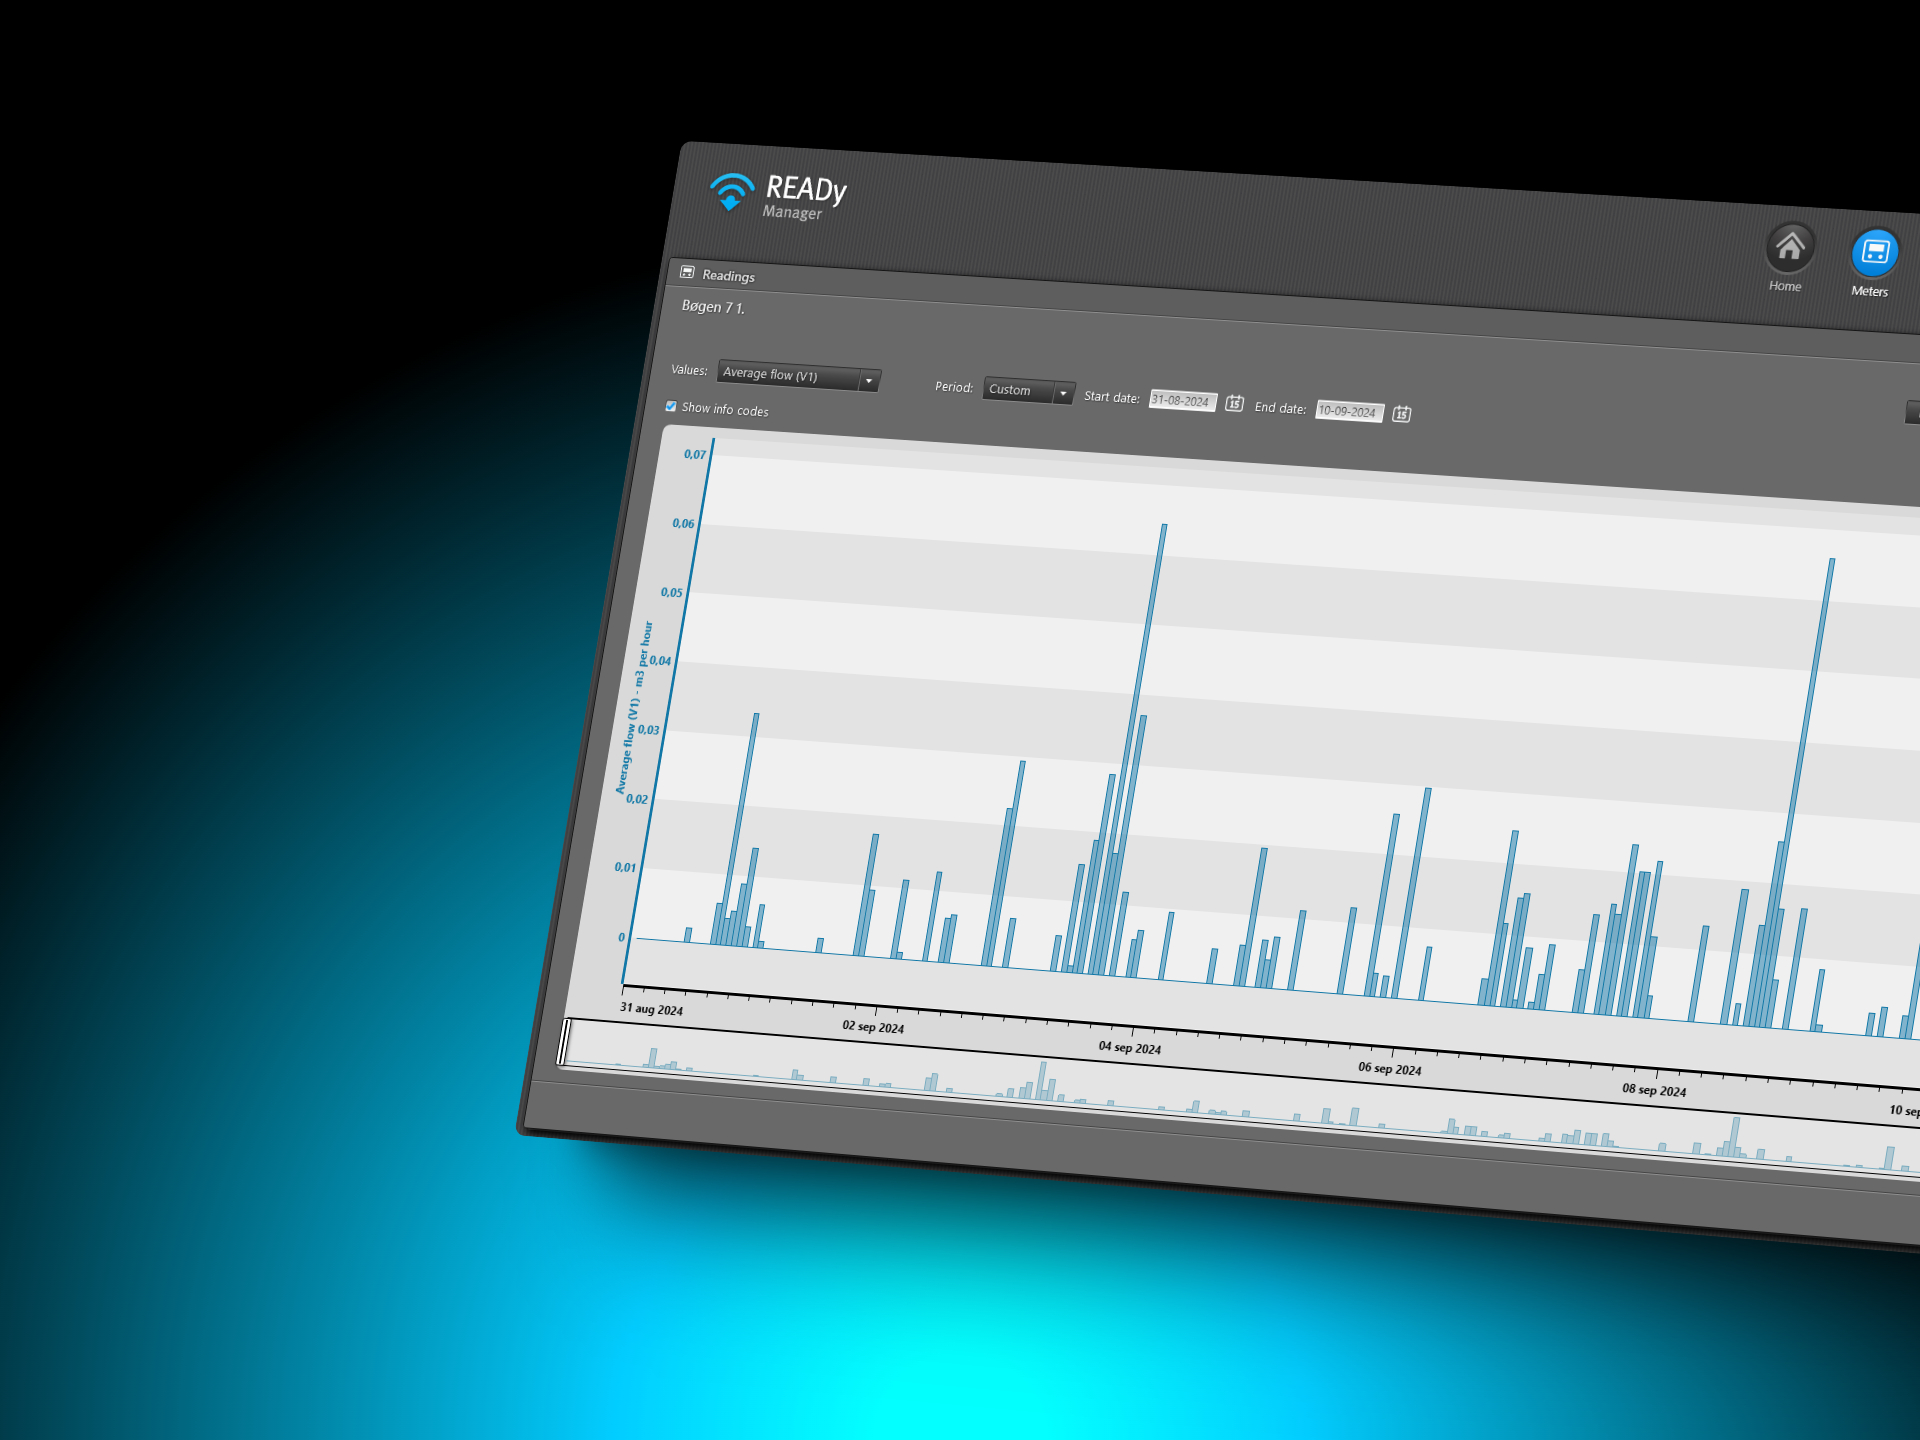Screen dimensions: 1920x1440
Task: Click the READy Manager logo
Action: [778, 195]
